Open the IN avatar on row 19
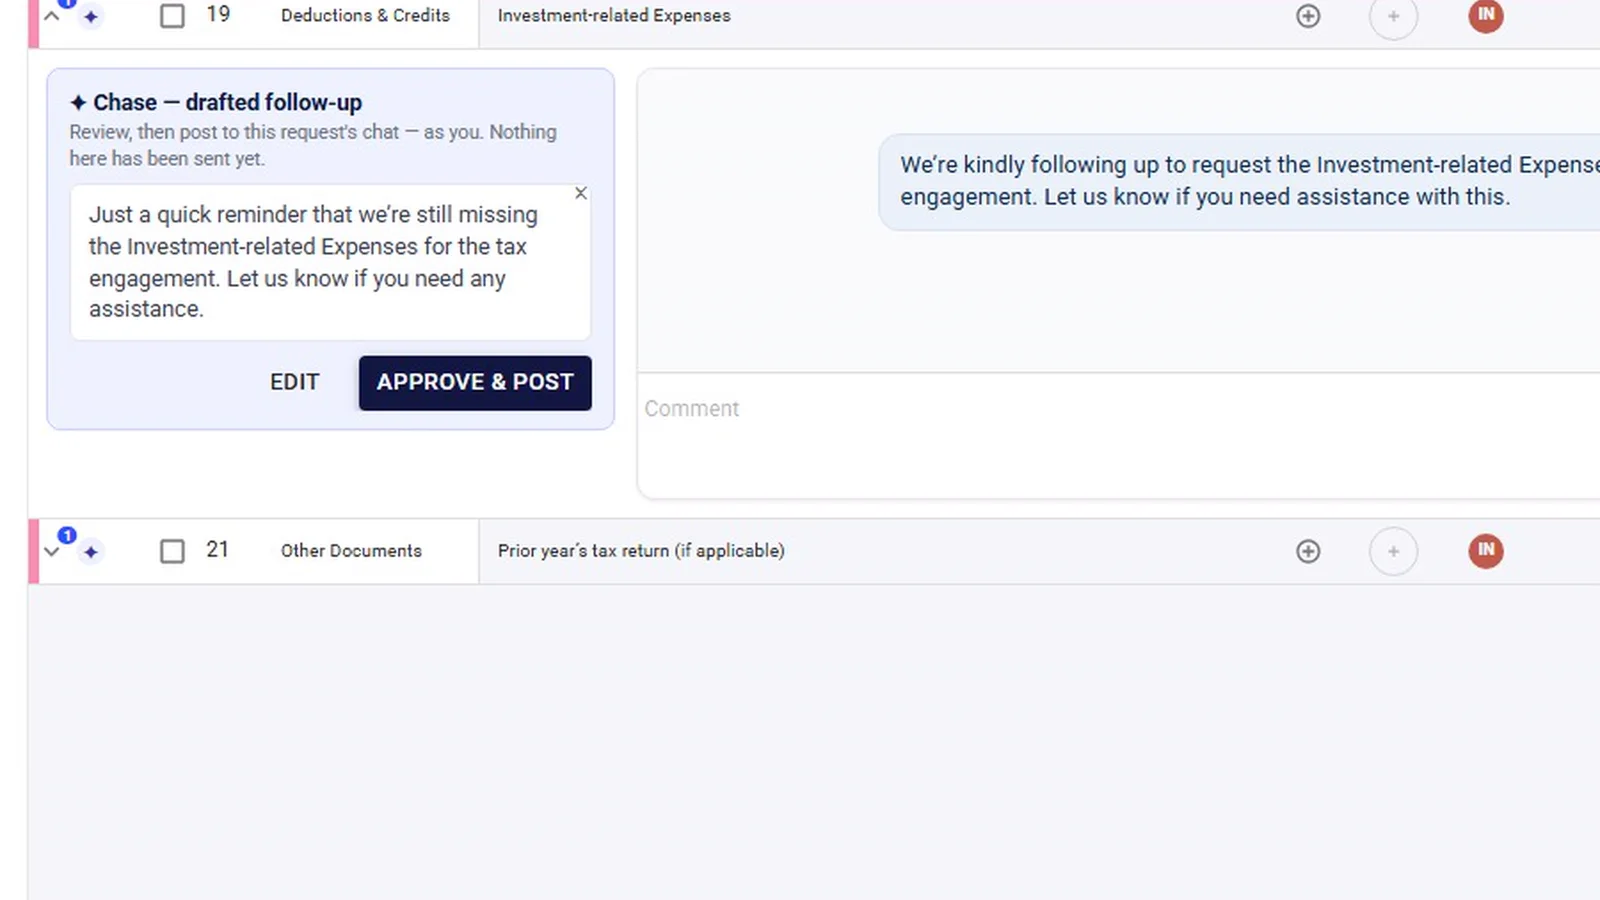Image resolution: width=1600 pixels, height=900 pixels. tap(1486, 15)
